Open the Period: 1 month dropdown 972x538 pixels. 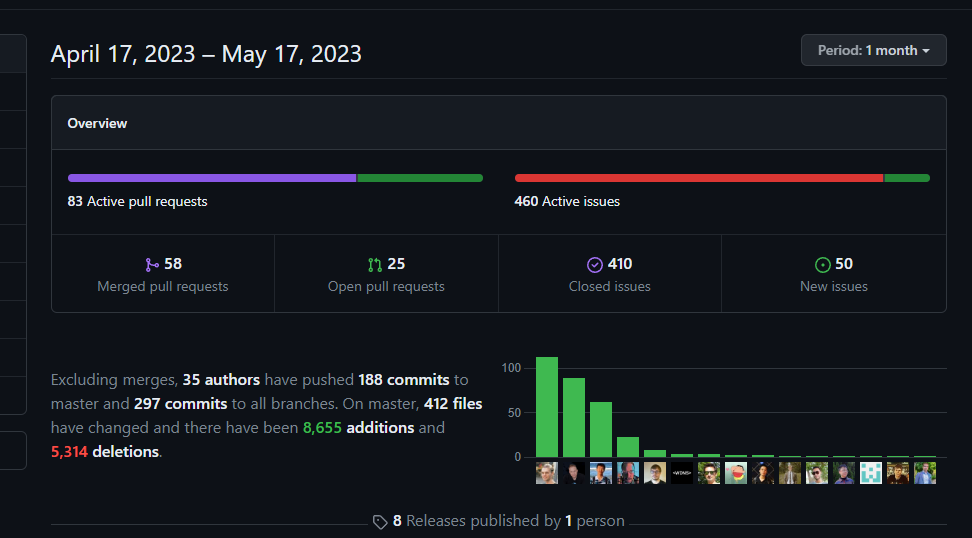(x=873, y=50)
